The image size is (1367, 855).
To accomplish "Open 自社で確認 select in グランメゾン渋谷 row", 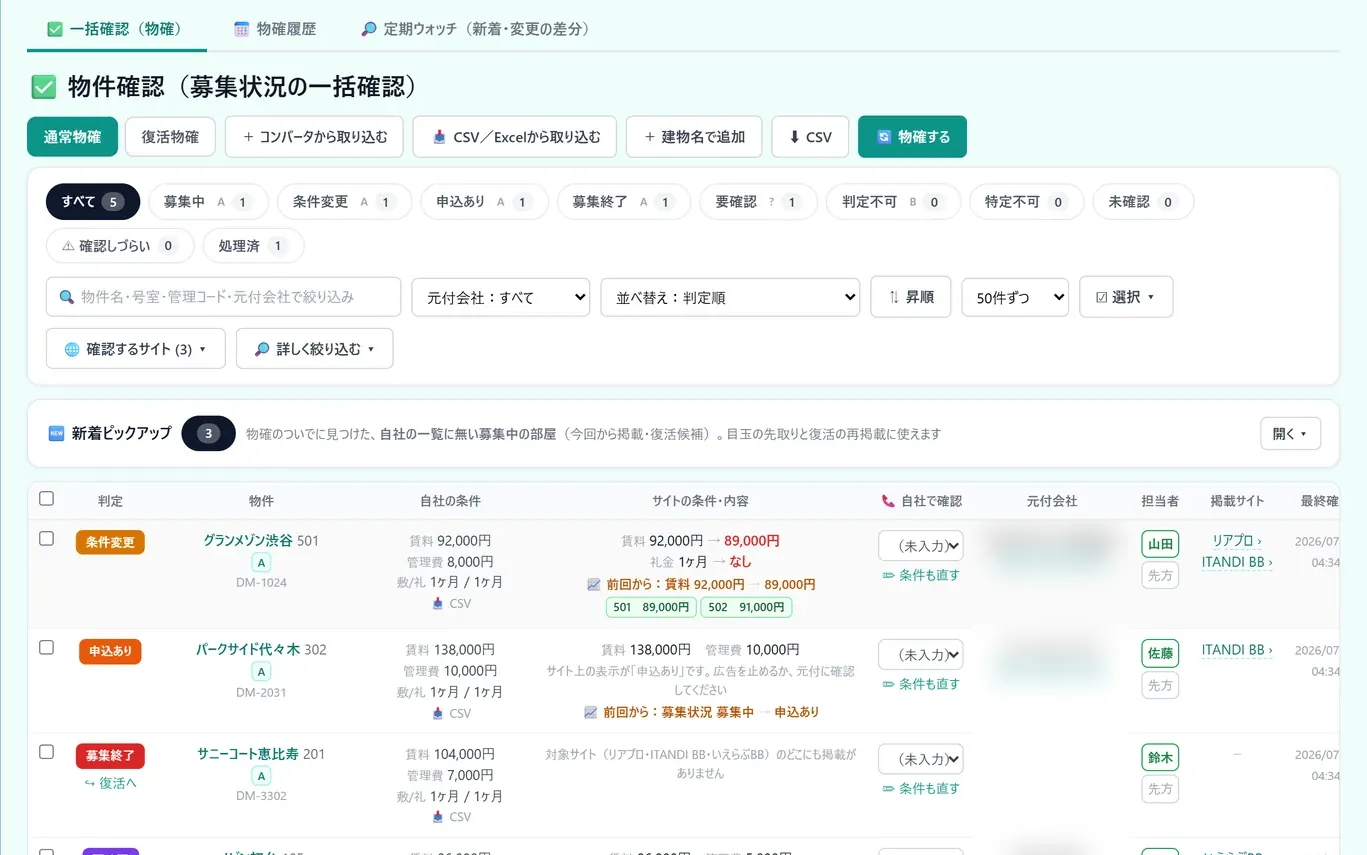I will click(x=921, y=546).
